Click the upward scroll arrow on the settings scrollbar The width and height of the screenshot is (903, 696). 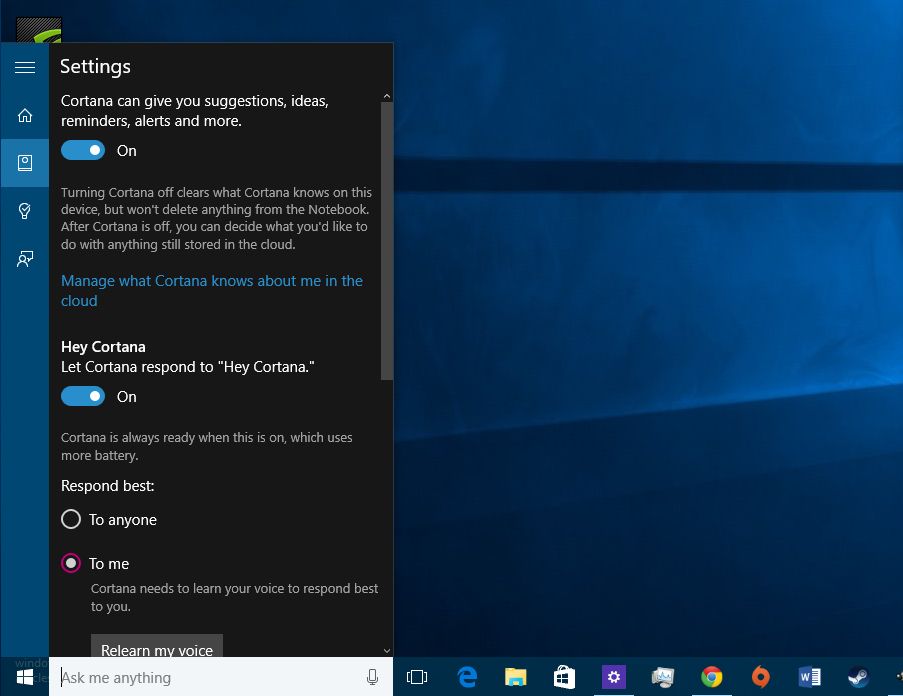pos(386,95)
